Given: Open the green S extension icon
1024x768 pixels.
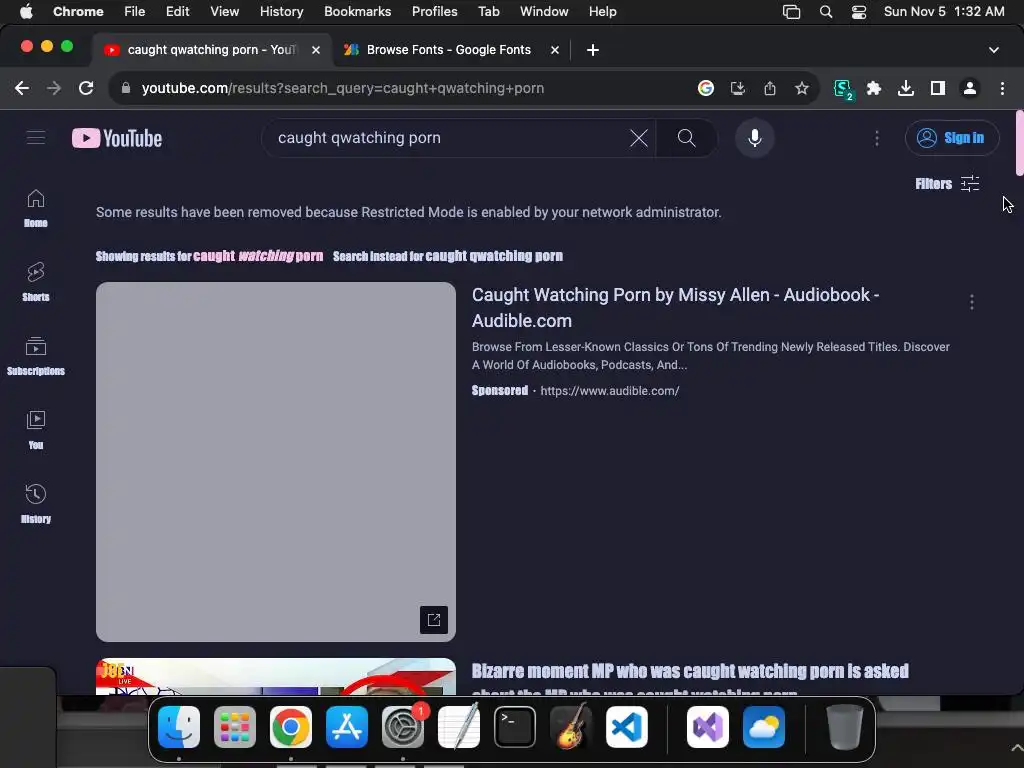Looking at the screenshot, I should [843, 89].
